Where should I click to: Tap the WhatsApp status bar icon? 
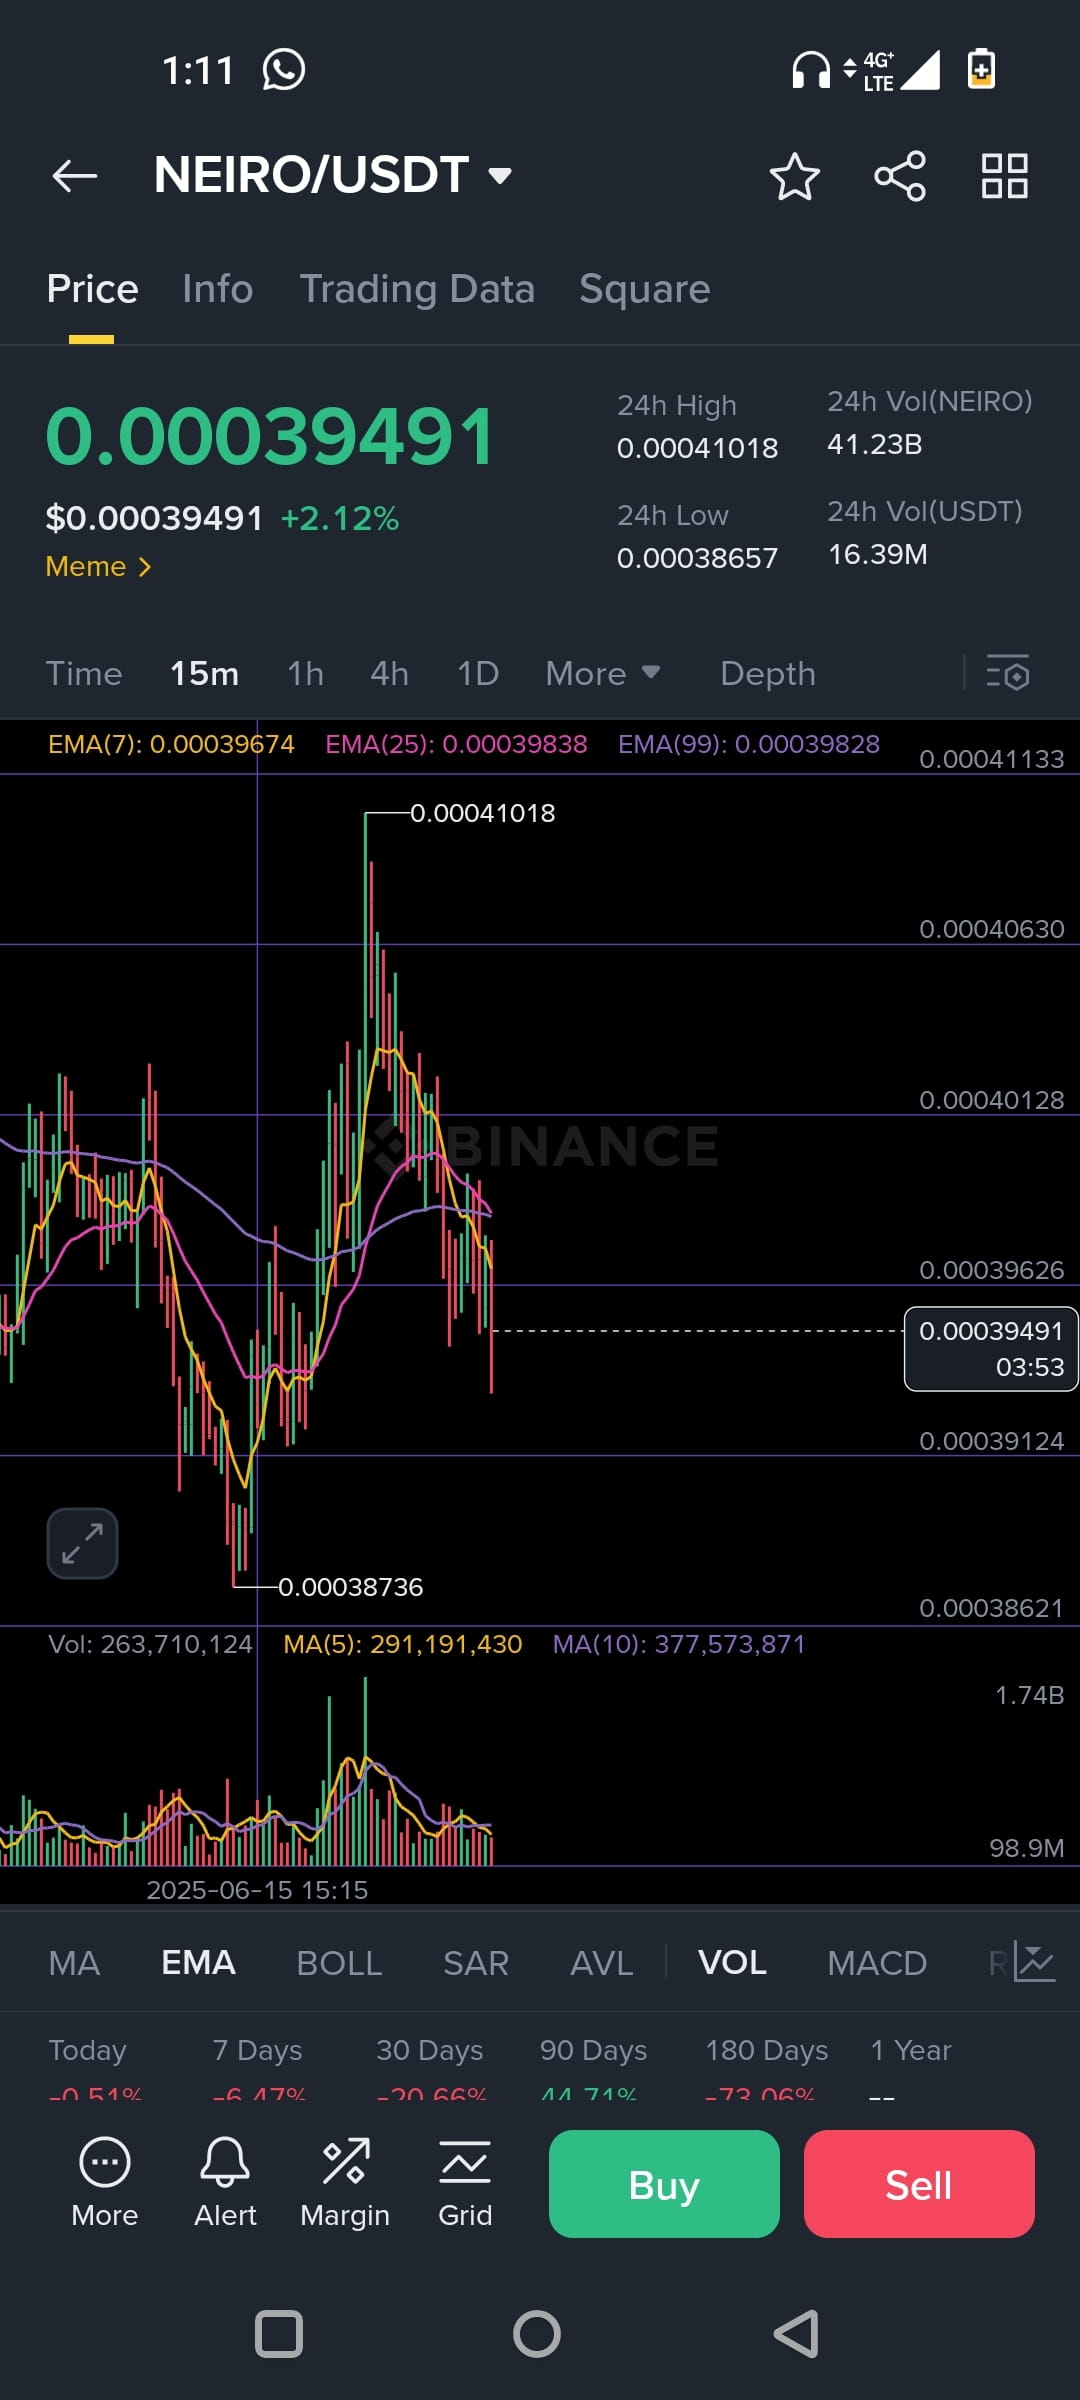284,70
